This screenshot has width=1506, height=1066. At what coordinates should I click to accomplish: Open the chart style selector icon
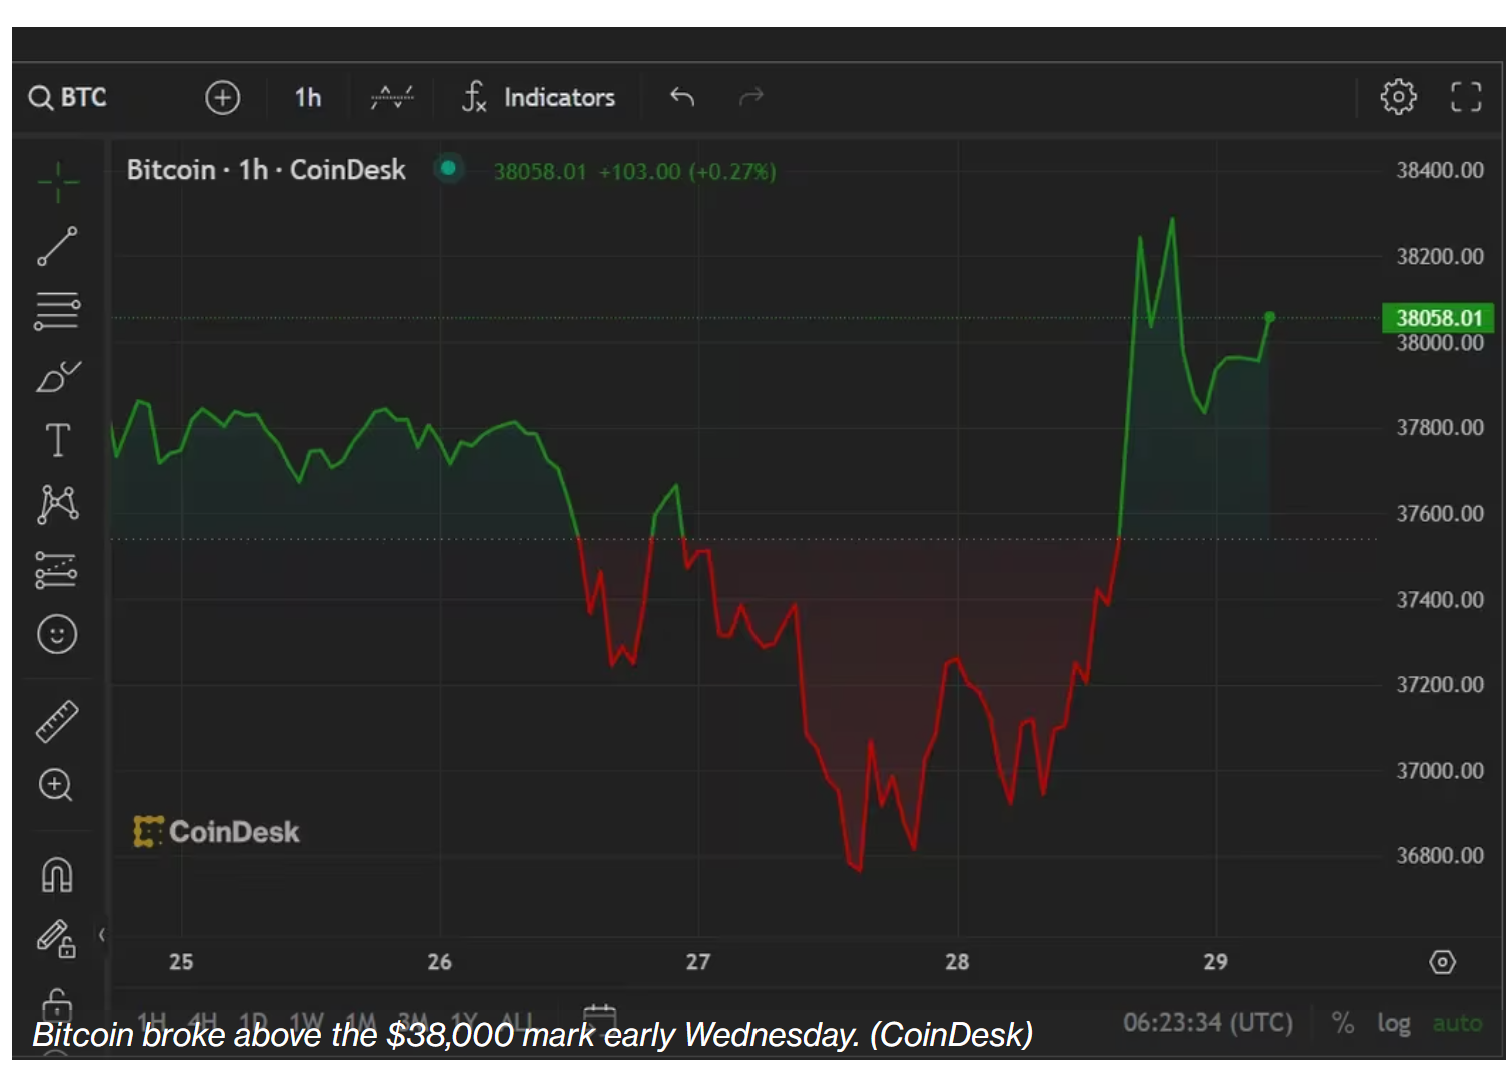pyautogui.click(x=392, y=97)
